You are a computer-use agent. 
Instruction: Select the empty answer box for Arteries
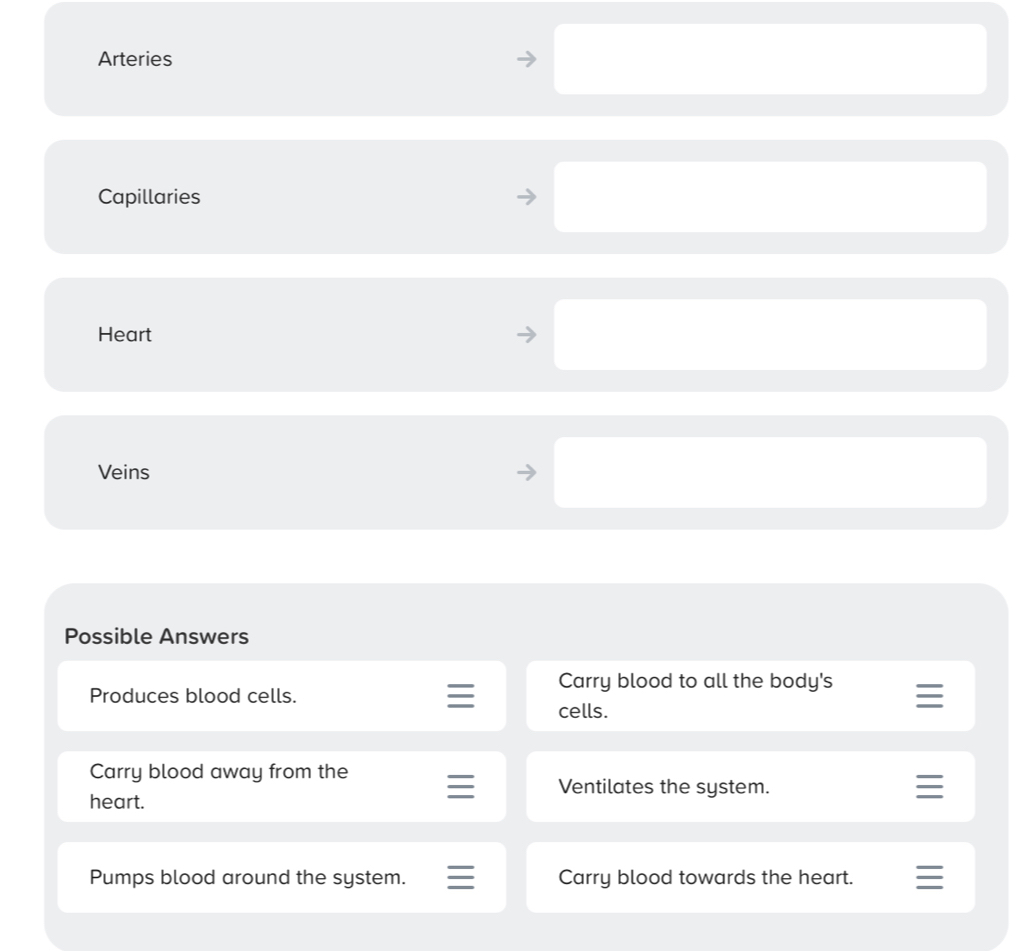[770, 59]
